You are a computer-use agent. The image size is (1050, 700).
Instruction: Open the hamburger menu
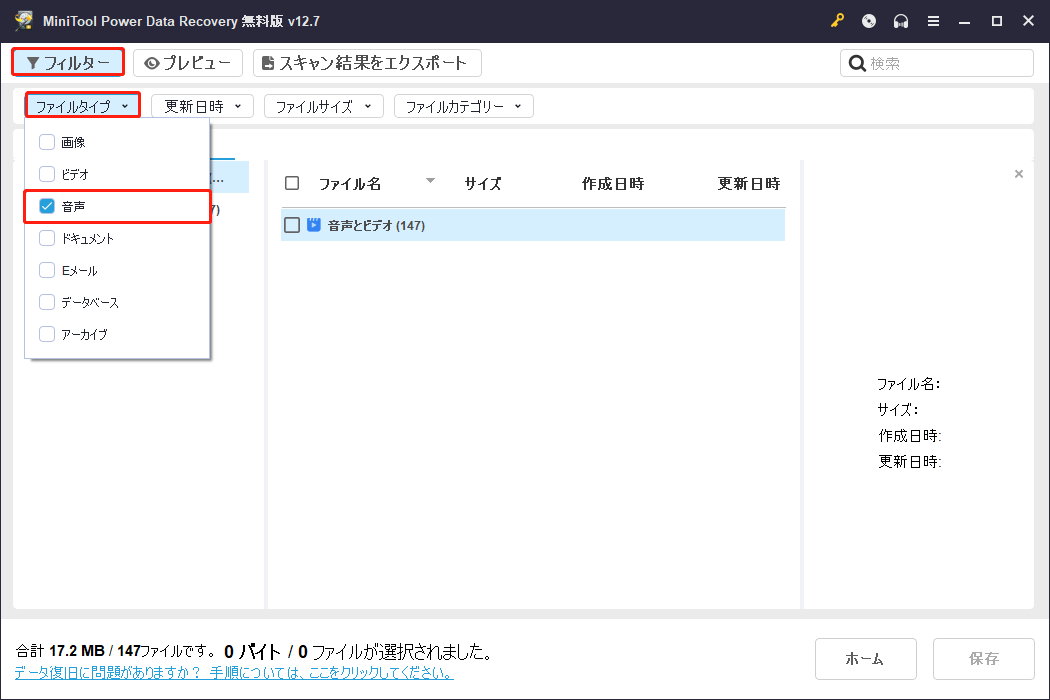[x=933, y=20]
